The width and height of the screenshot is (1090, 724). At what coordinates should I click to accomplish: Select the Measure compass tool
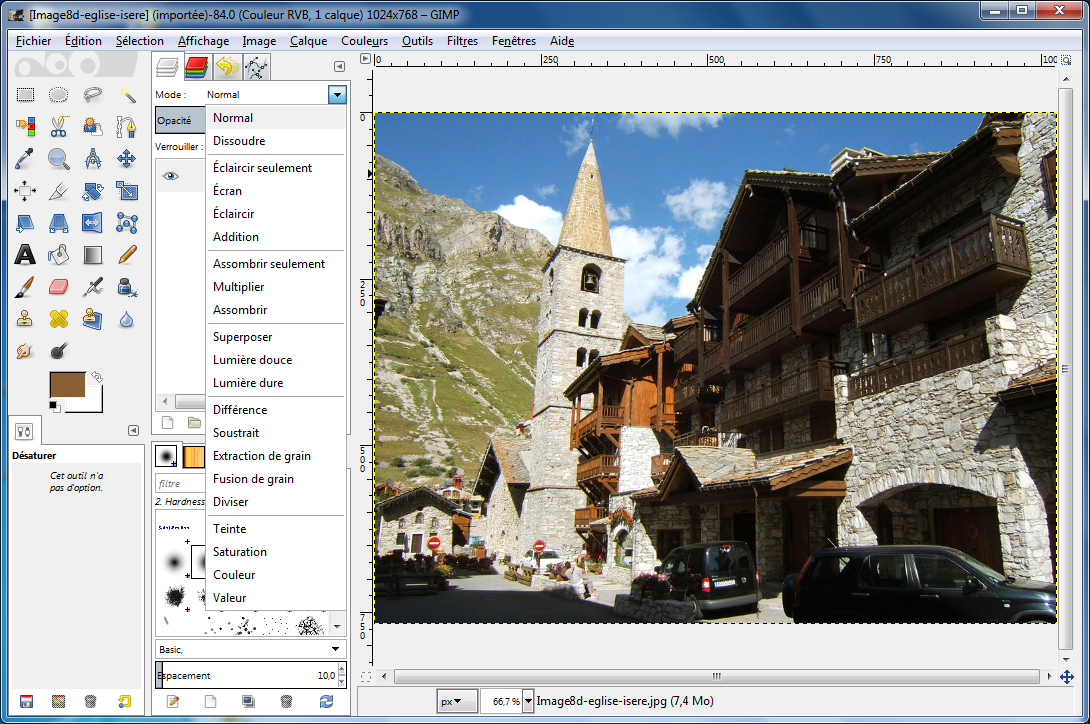coord(92,159)
